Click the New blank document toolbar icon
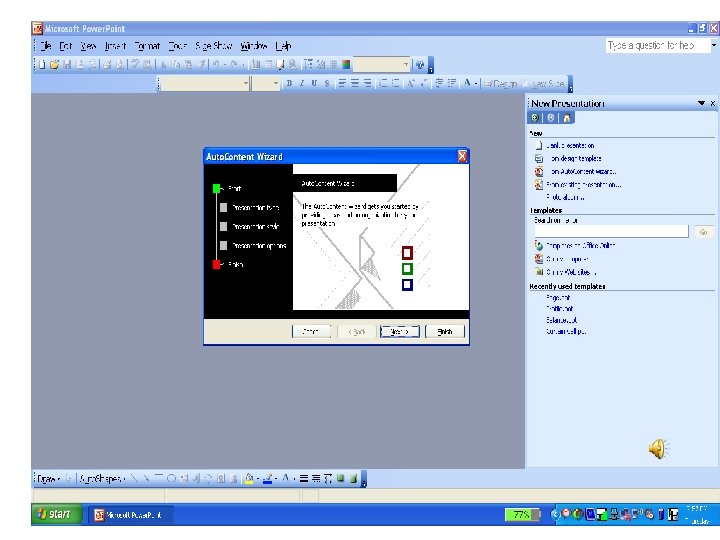Viewport: 720px width, 540px height. [x=41, y=65]
